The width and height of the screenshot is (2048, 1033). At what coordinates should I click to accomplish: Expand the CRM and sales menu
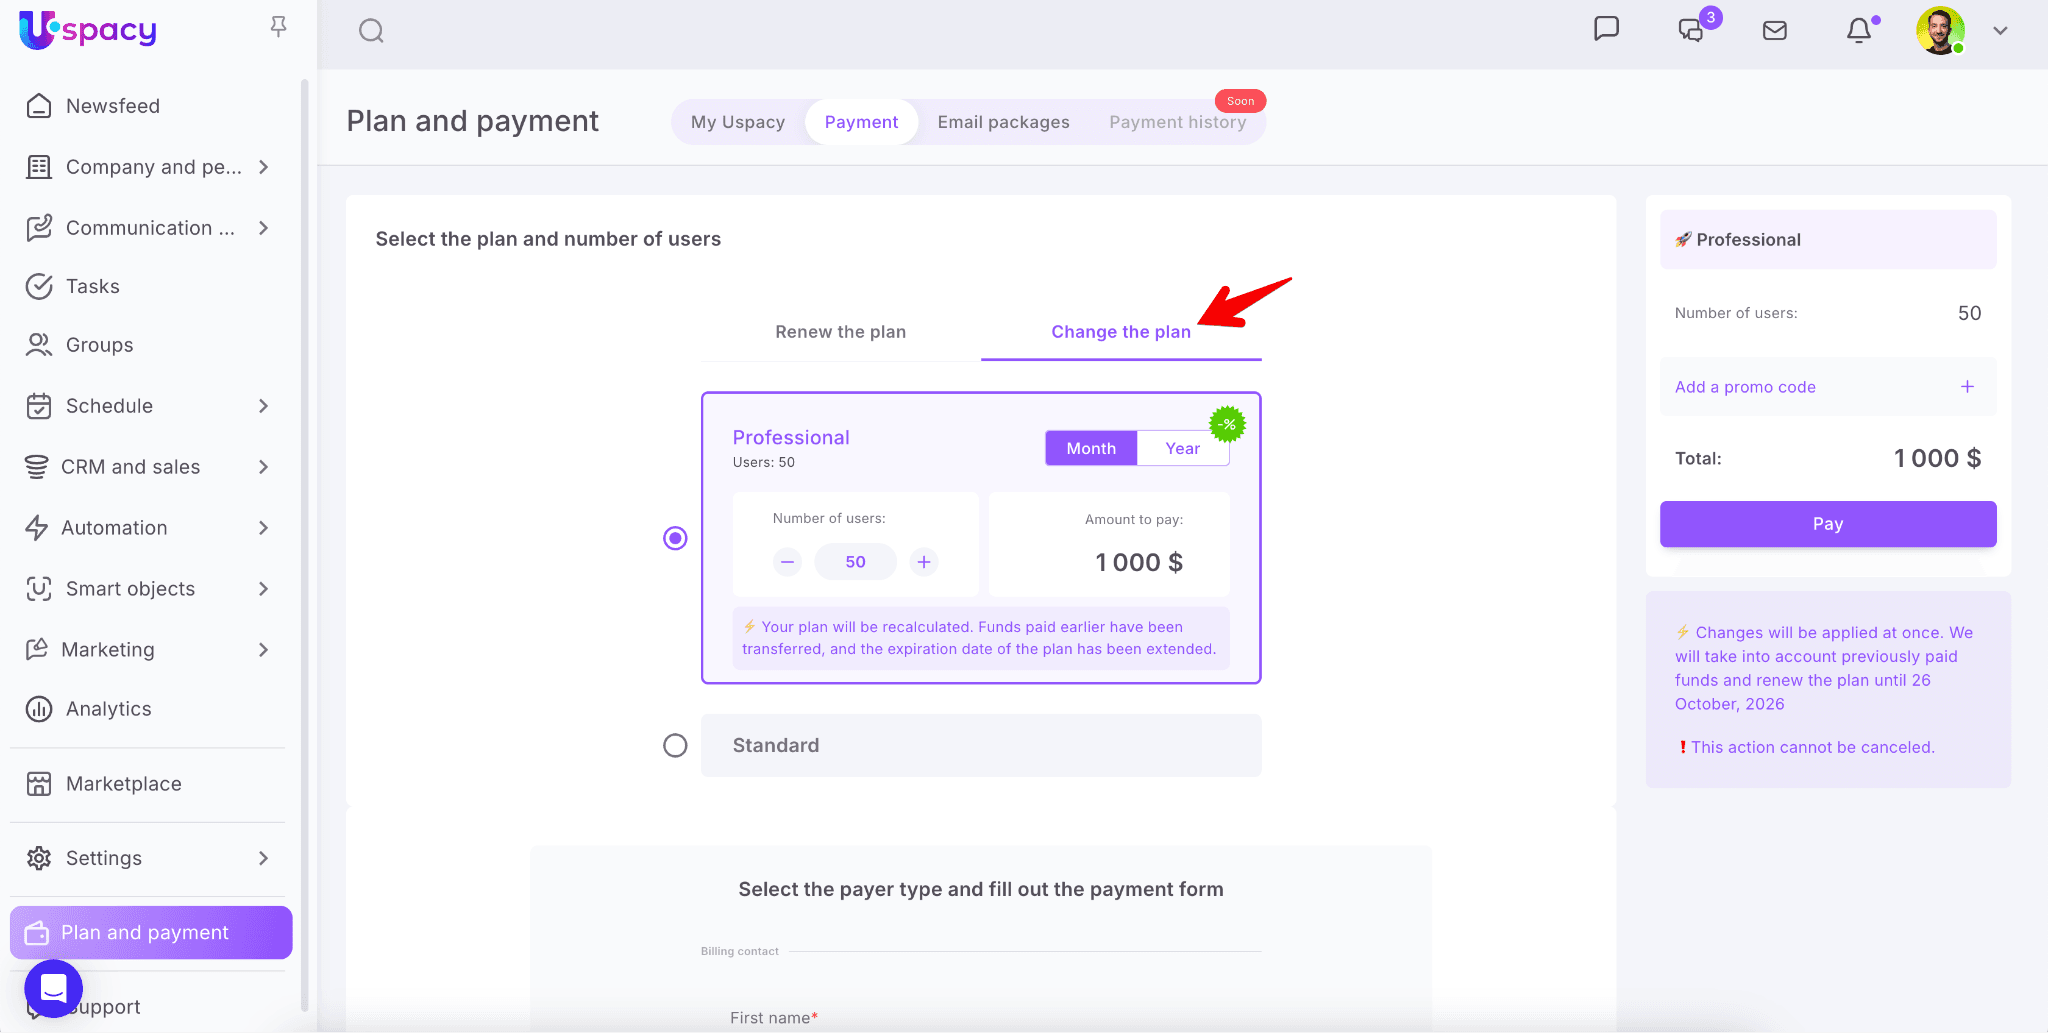[263, 467]
